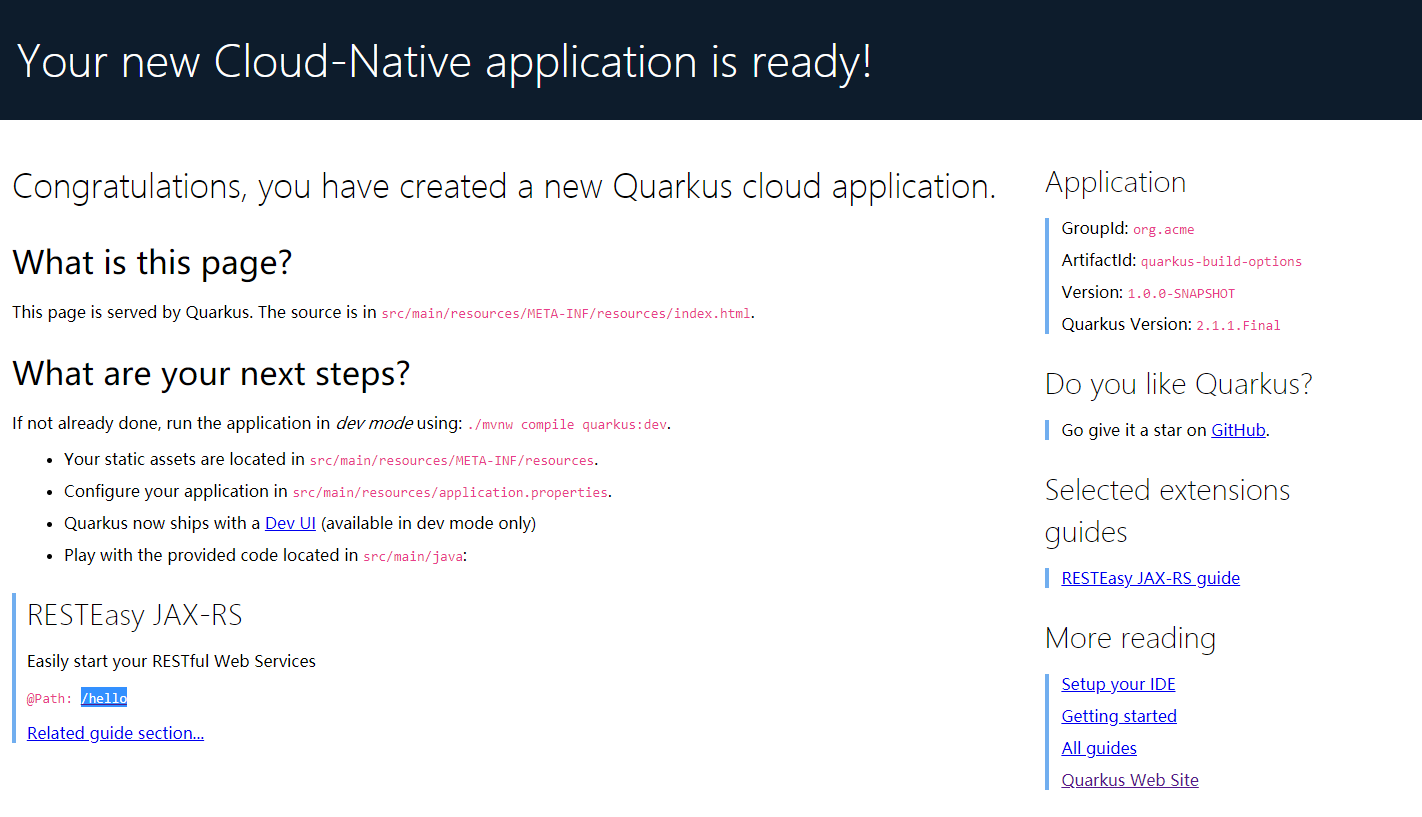Click the 'Selected extensions guides' heading
Screen dimensions: 1422x817
click(1167, 511)
